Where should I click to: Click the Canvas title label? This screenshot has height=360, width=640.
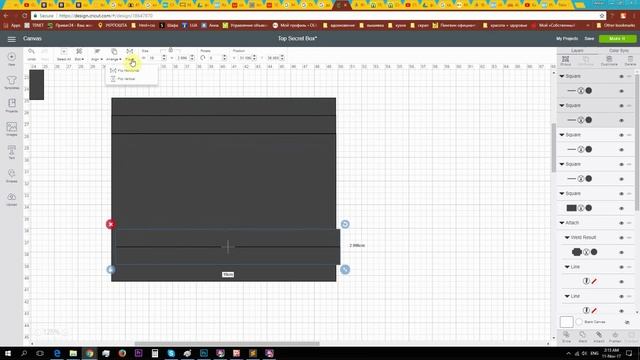(x=32, y=38)
